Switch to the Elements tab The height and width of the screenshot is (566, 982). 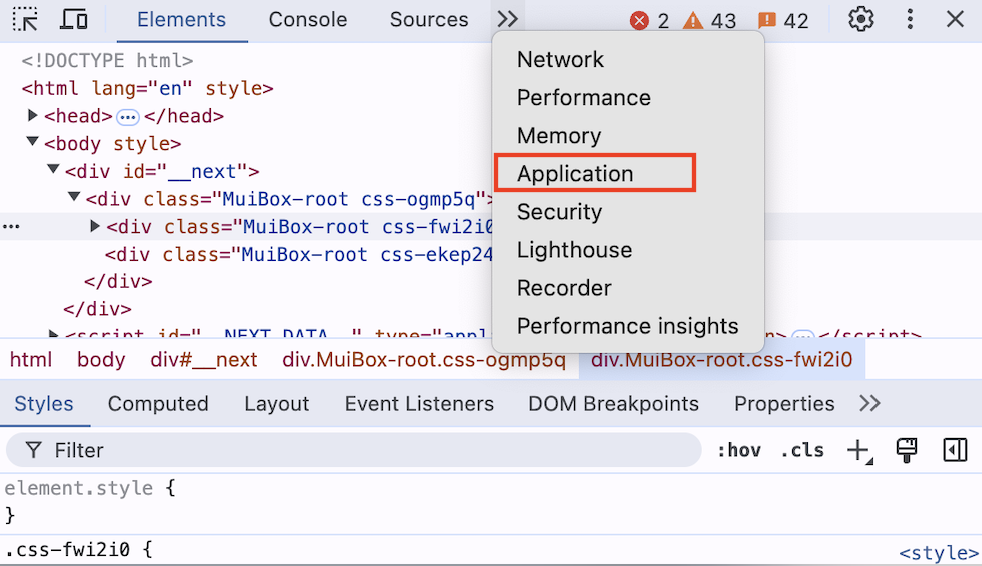click(x=182, y=19)
